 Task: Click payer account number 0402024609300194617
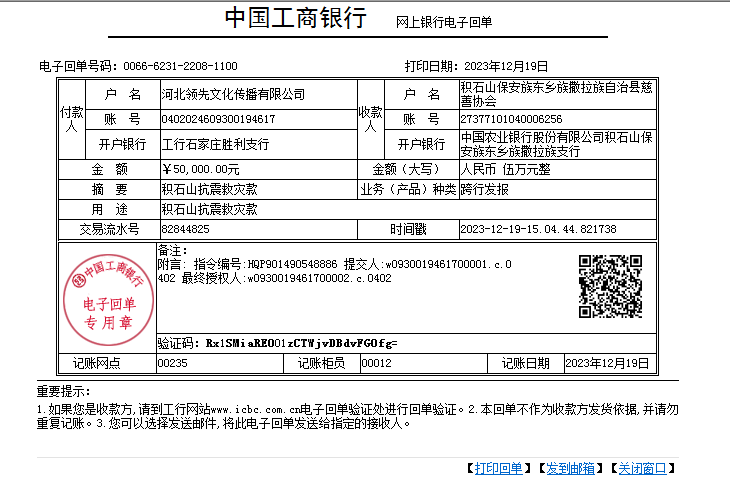(218, 119)
